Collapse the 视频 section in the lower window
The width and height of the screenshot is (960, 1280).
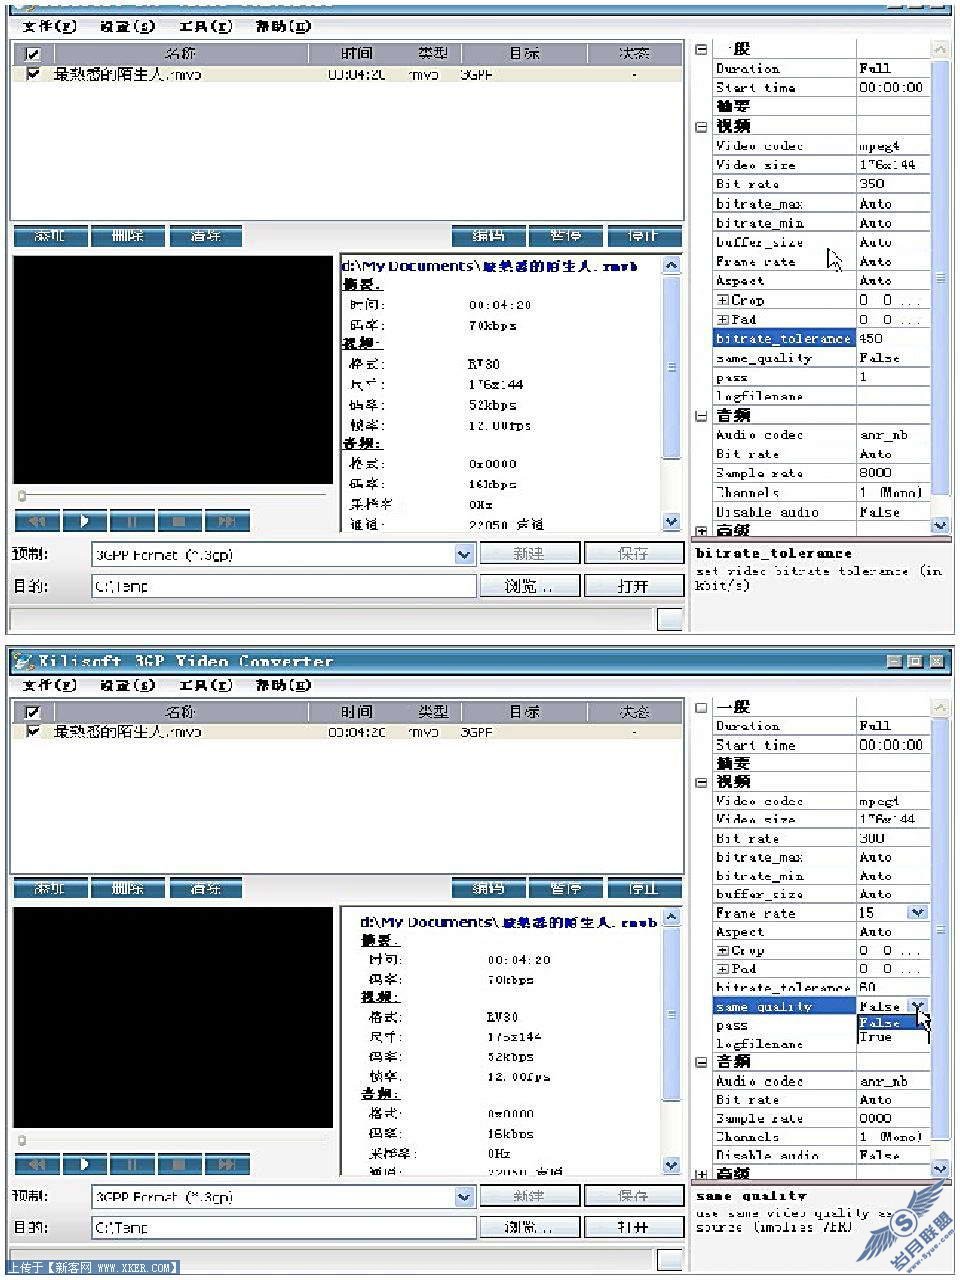701,782
